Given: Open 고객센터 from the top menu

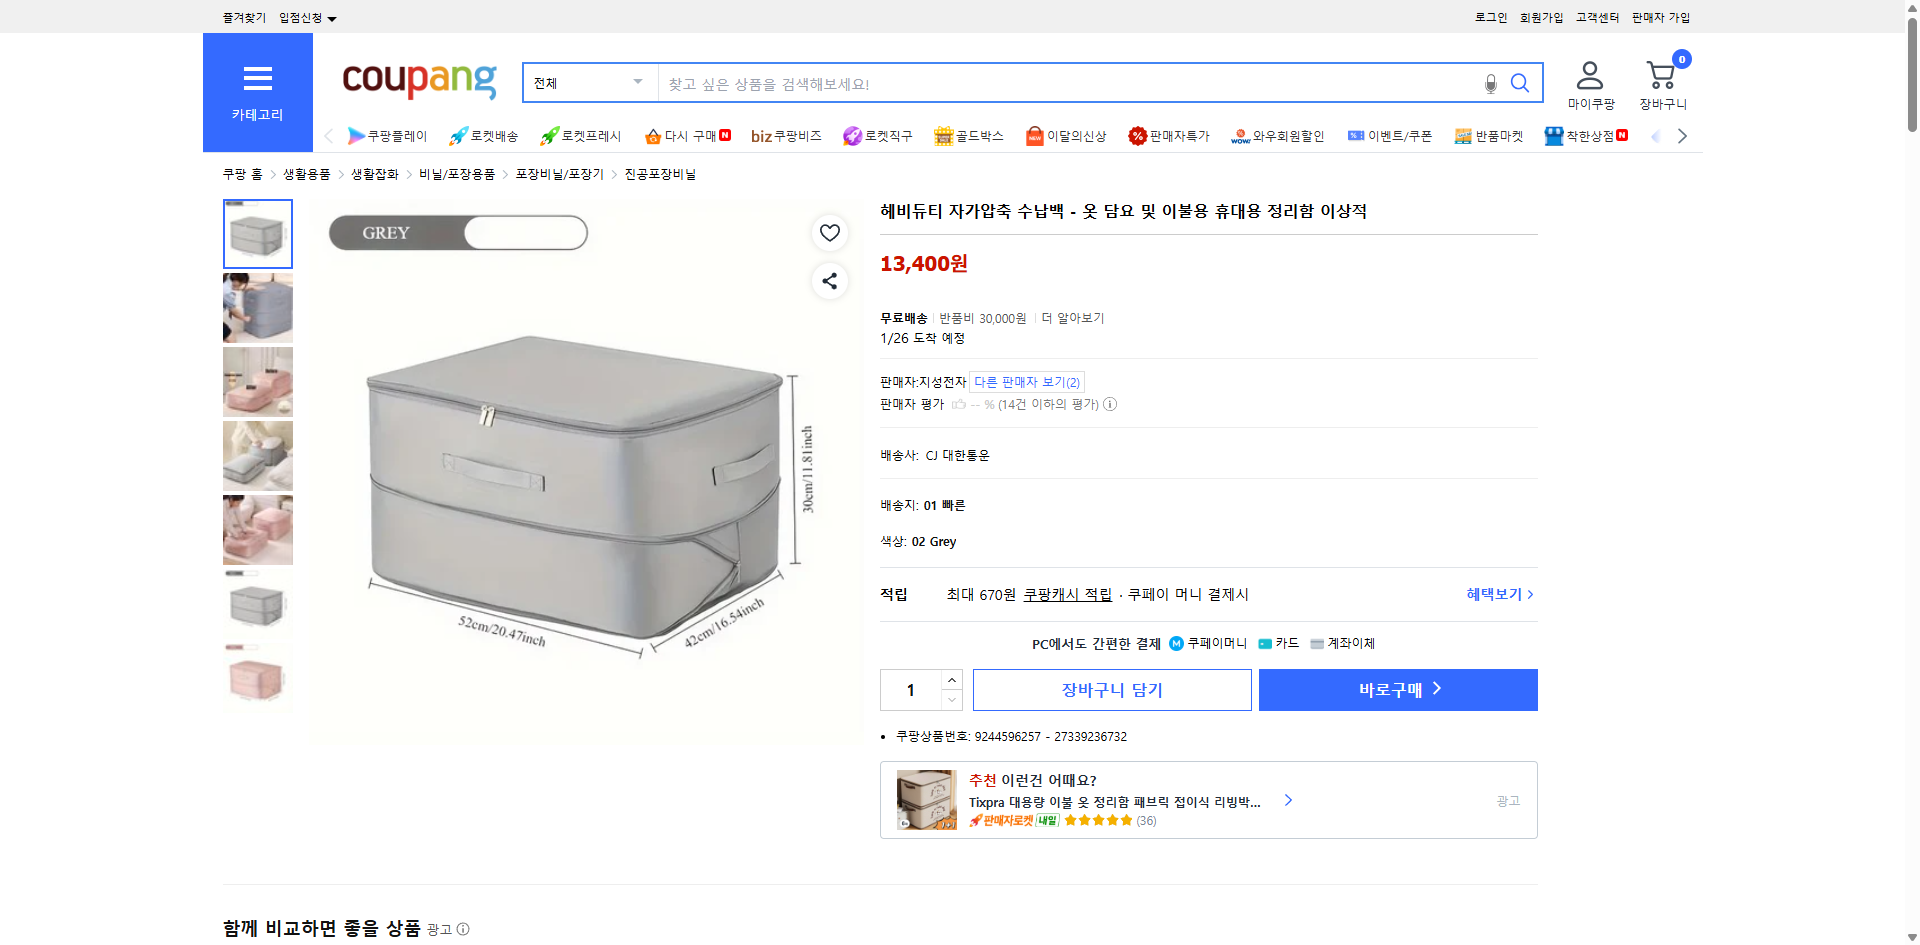Looking at the screenshot, I should click(1596, 17).
